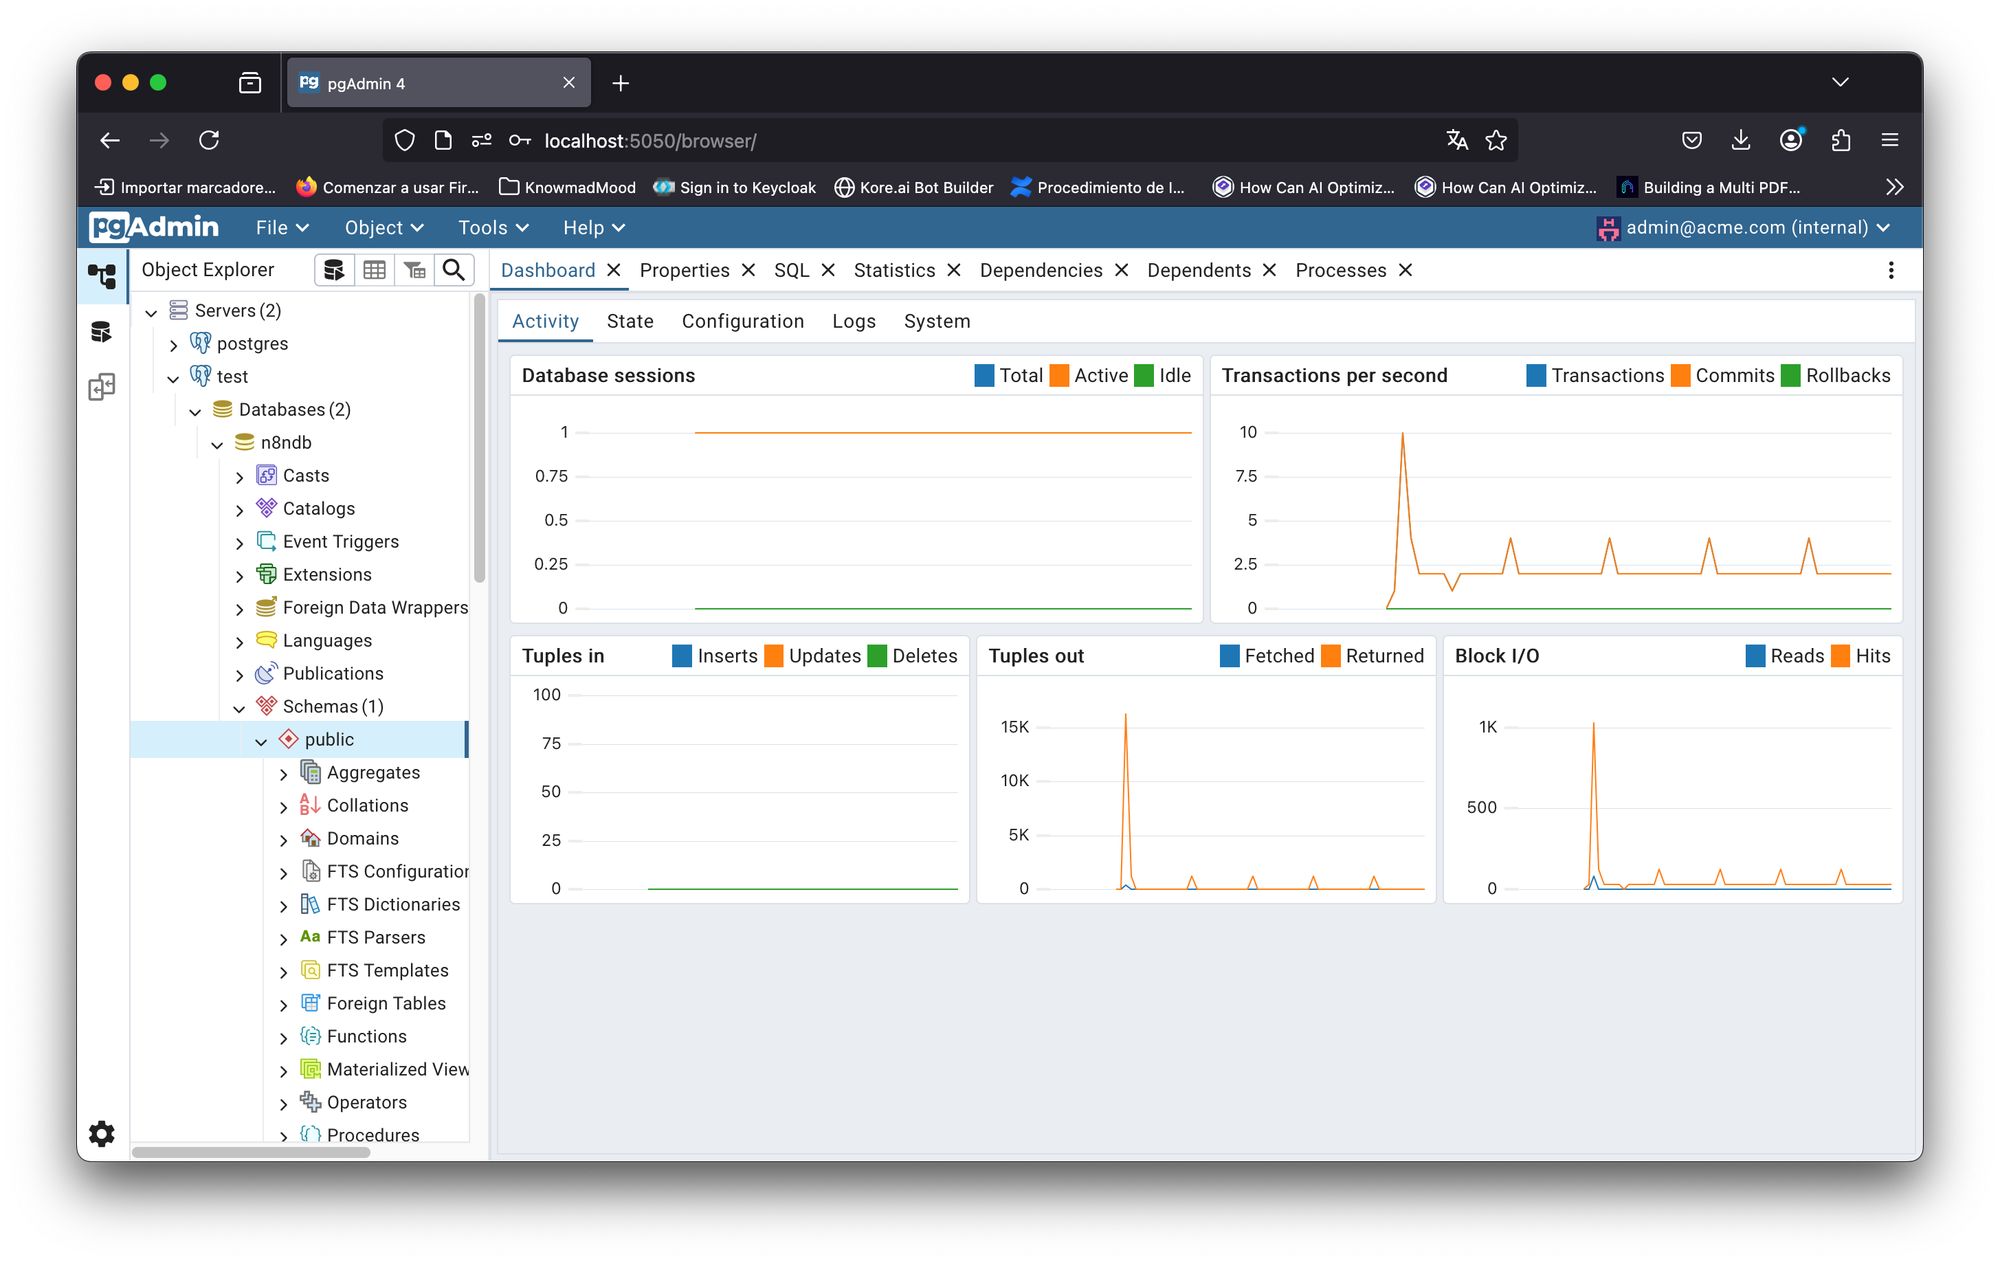Open the Tools menu
The height and width of the screenshot is (1263, 2000).
pyautogui.click(x=492, y=228)
